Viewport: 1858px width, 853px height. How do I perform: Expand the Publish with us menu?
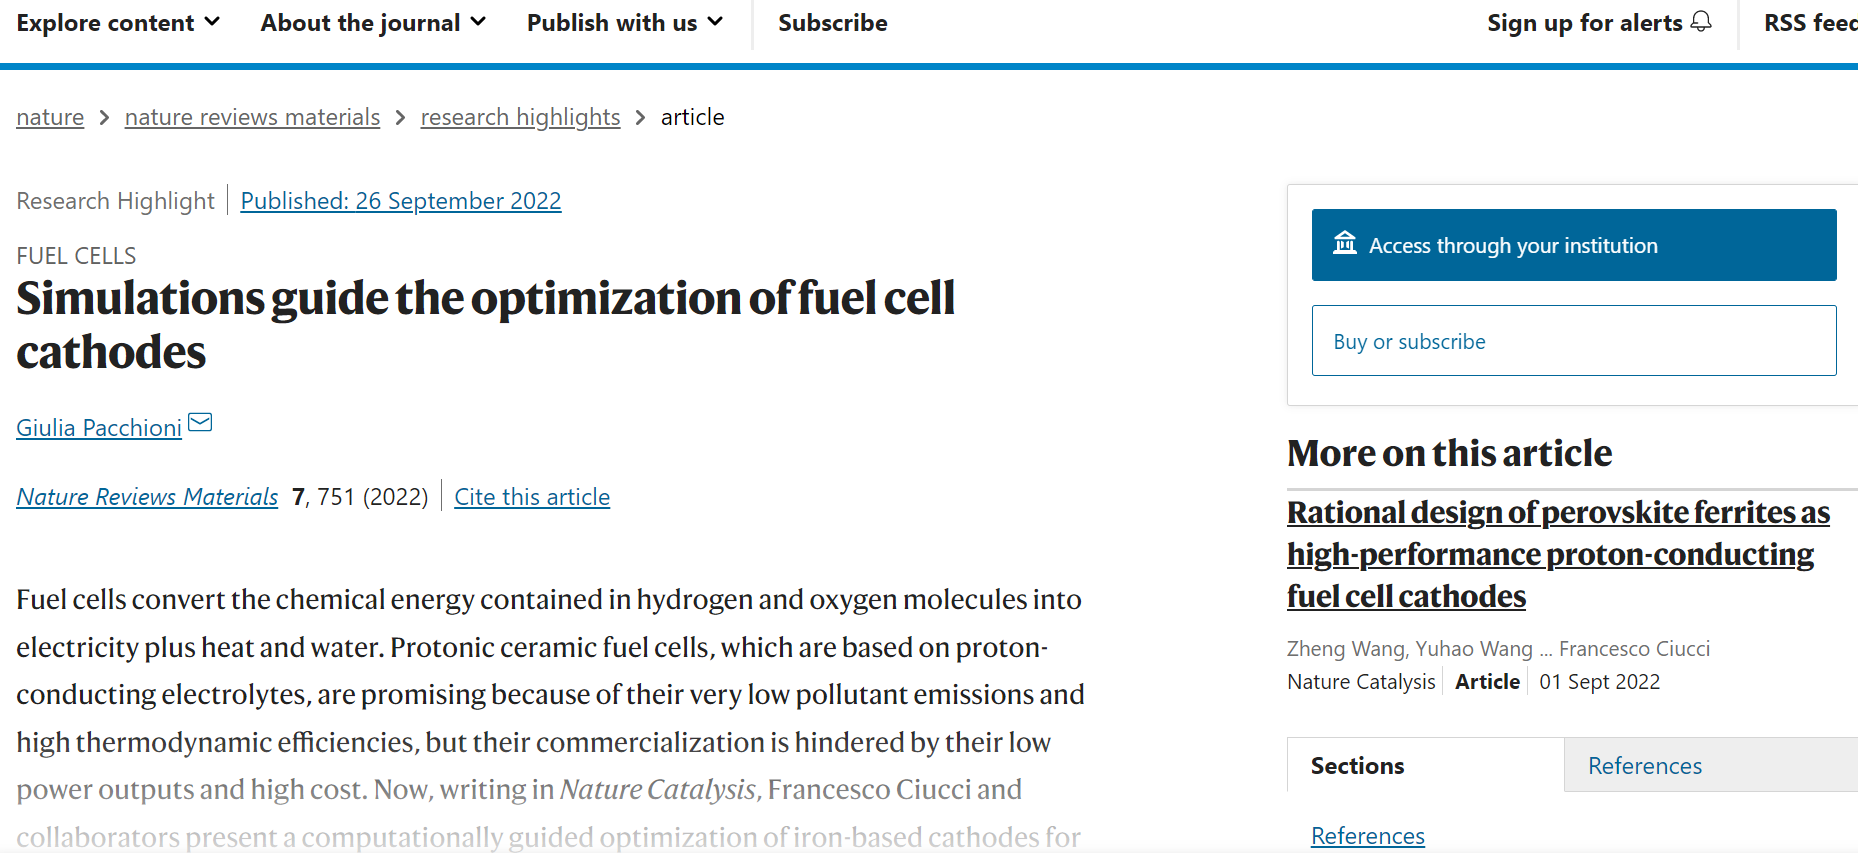(625, 23)
